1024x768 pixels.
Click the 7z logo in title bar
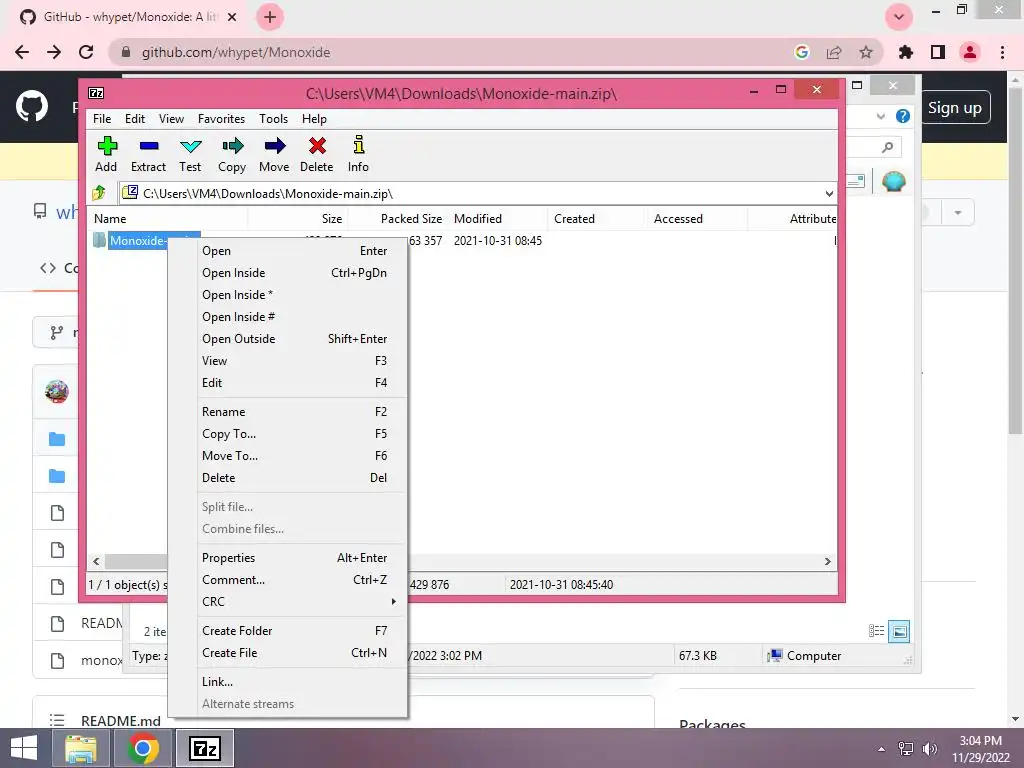click(x=96, y=93)
